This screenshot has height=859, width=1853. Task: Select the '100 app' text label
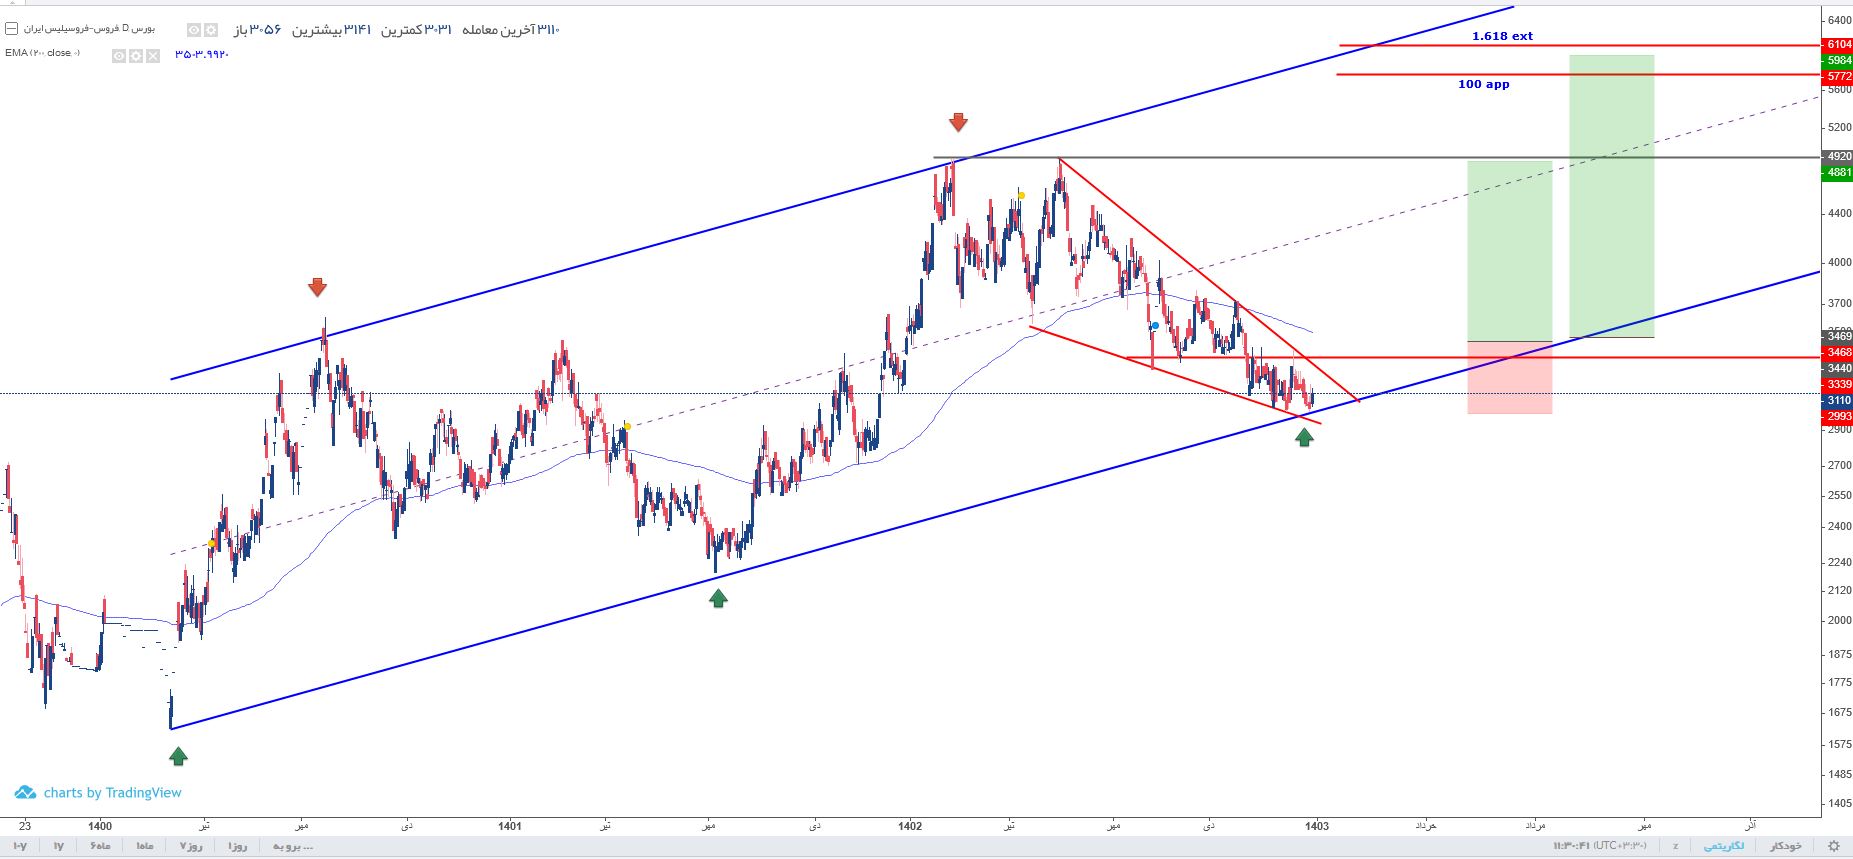click(x=1484, y=84)
